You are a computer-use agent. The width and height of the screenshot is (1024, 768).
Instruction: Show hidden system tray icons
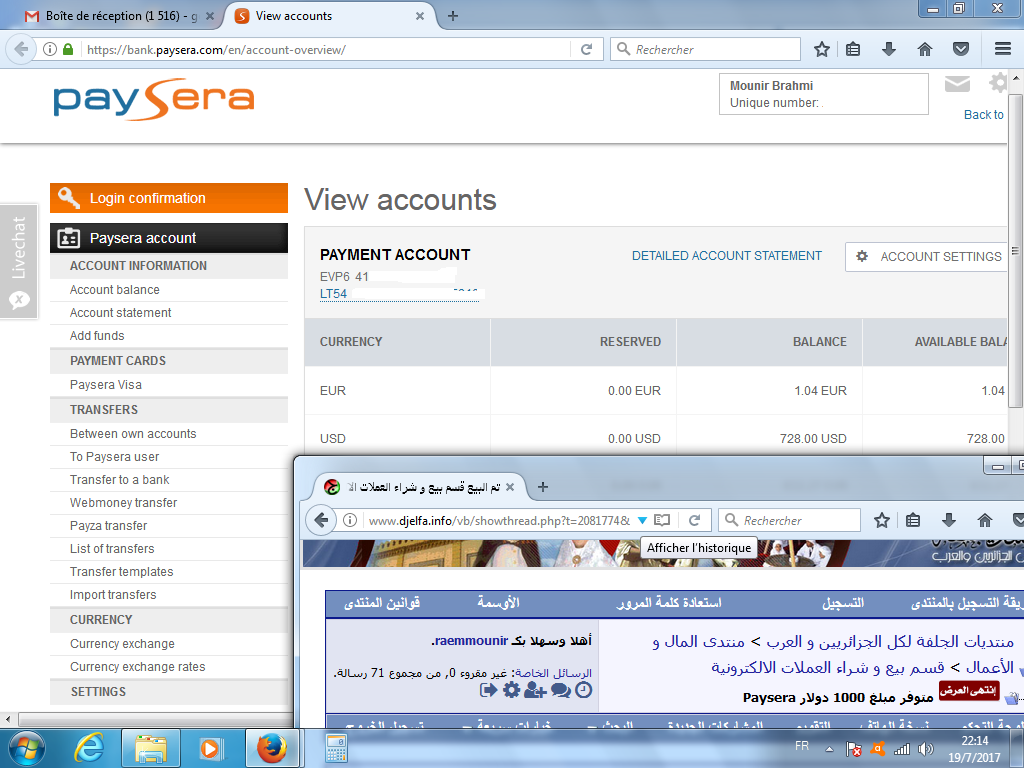829,749
